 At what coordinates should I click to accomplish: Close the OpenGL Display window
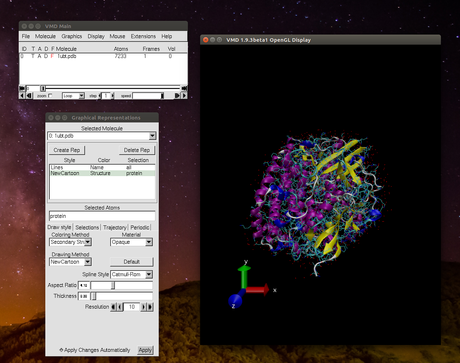pyautogui.click(x=206, y=40)
